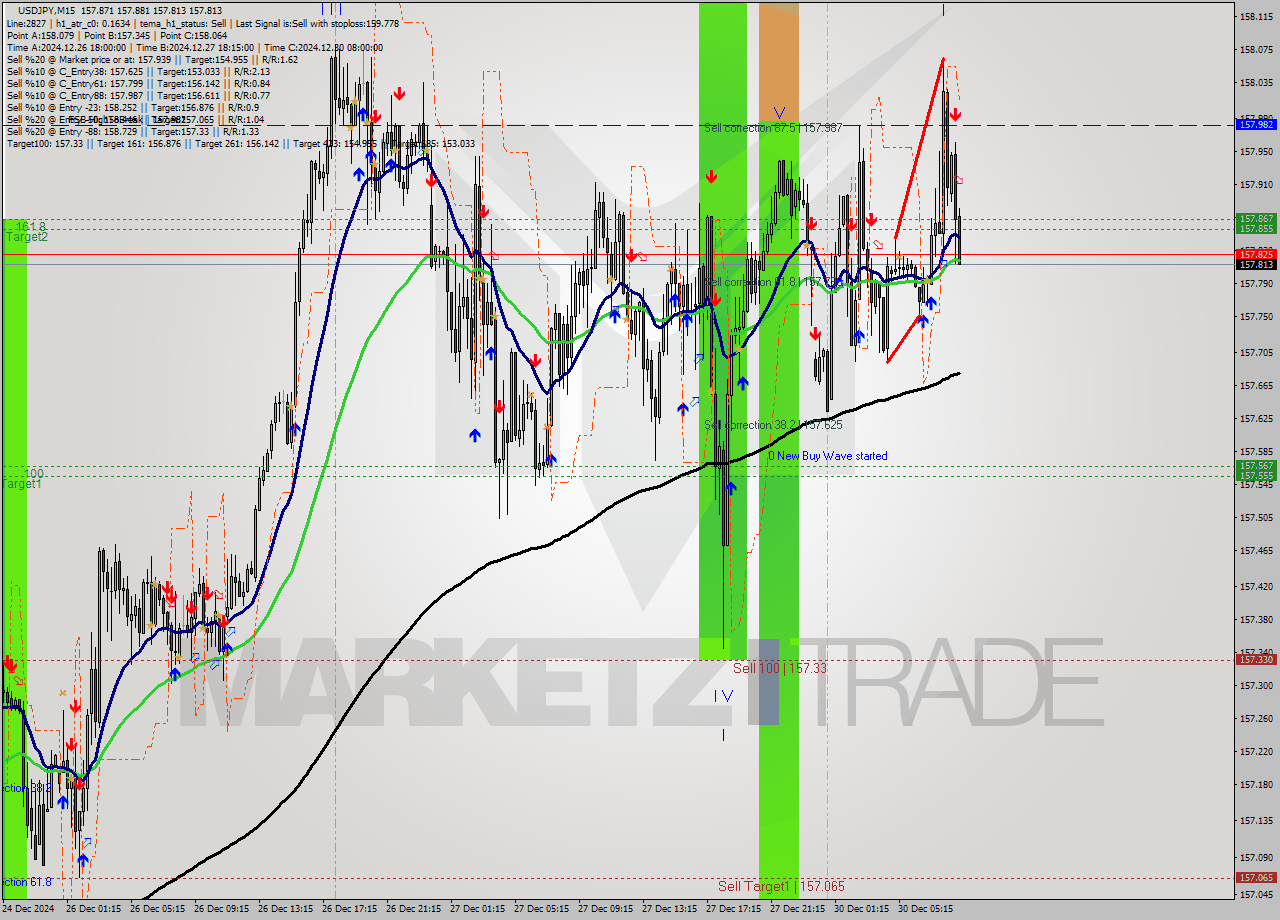Select the 'Sell %10 @ C_Entry61: 157.799' line
This screenshot has height=920, width=1280.
pyautogui.click(x=138, y=83)
